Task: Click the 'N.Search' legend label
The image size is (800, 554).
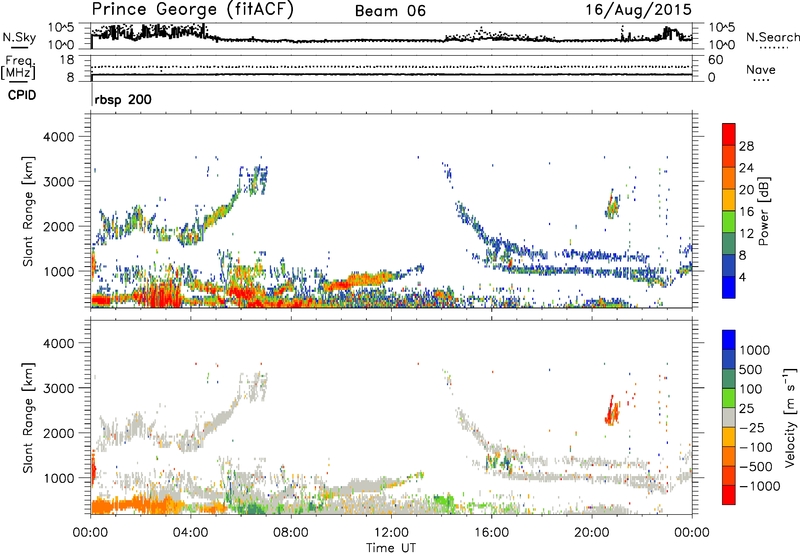Action: (772, 37)
